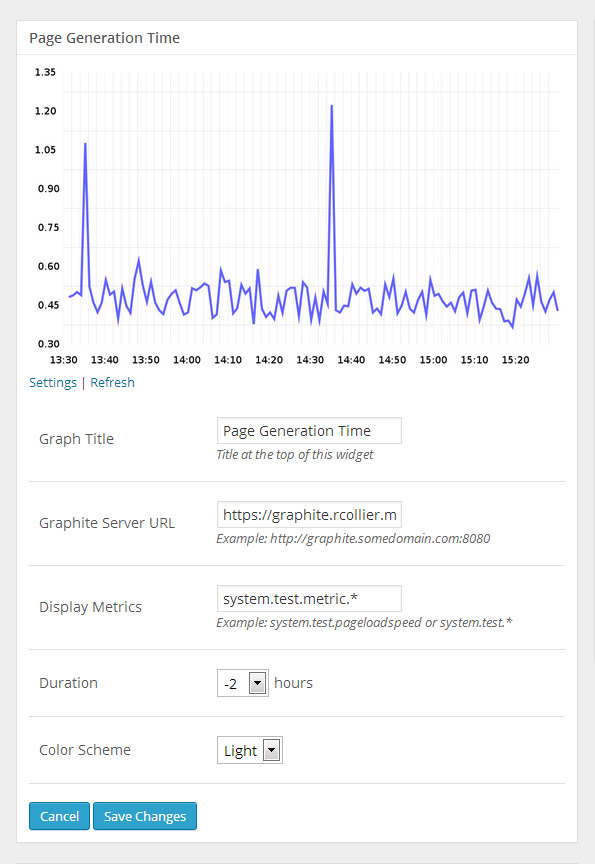The width and height of the screenshot is (595, 864).
Task: Click the tallest spike on the graph
Action: [332, 106]
